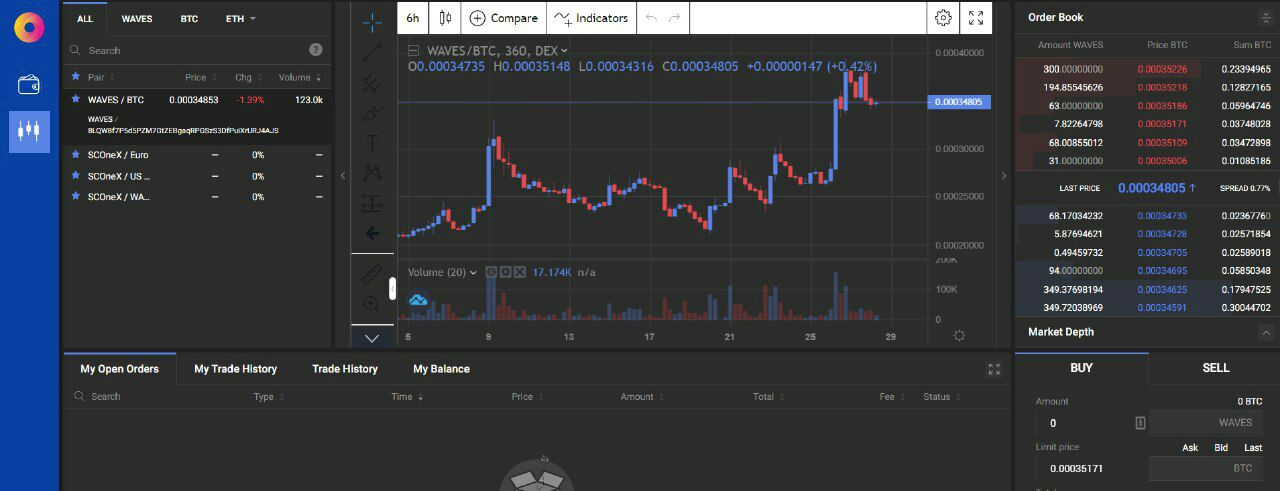1280x491 pixels.
Task: Open the chart axis settings gear
Action: [959, 335]
